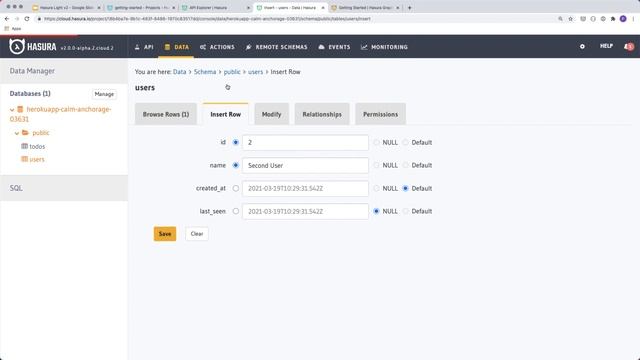Viewport: 640px width, 360px height.
Task: Open settings via the gear icon
Action: coord(582,47)
